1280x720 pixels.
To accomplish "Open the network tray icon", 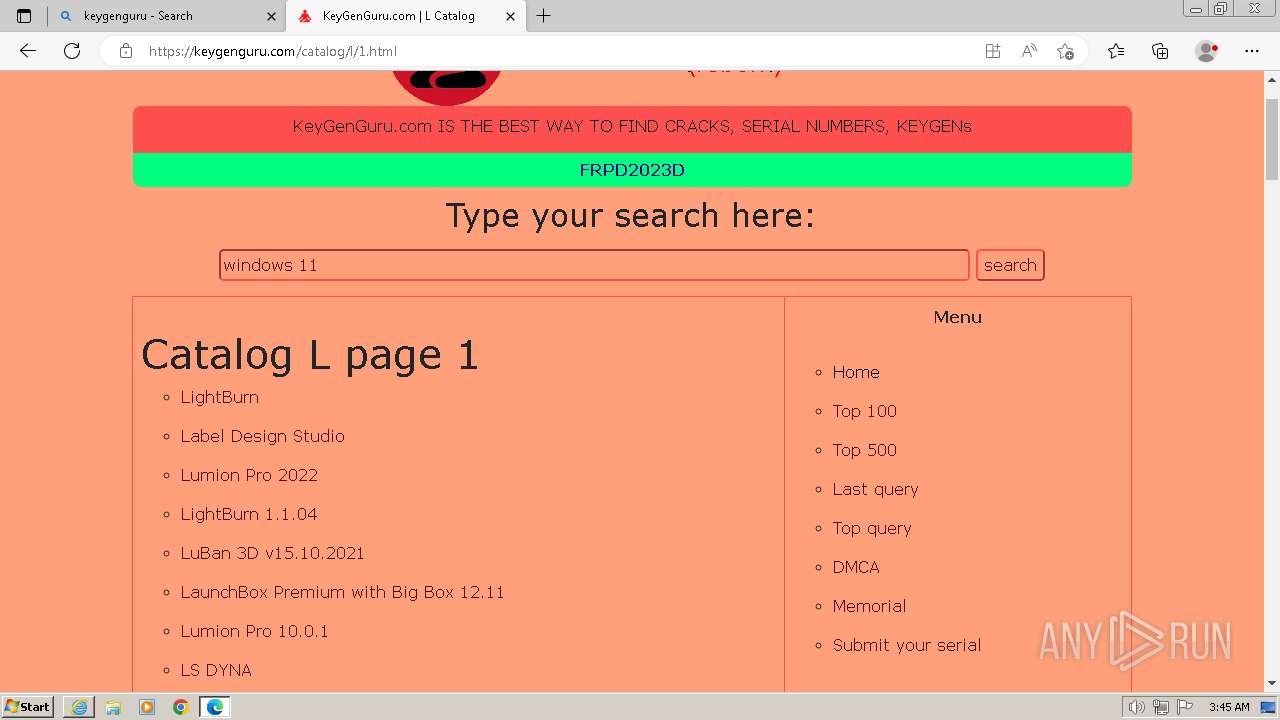I will (1161, 707).
